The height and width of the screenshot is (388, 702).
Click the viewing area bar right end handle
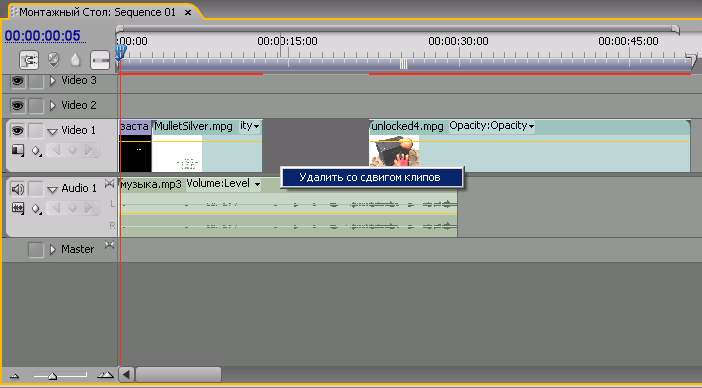676,30
